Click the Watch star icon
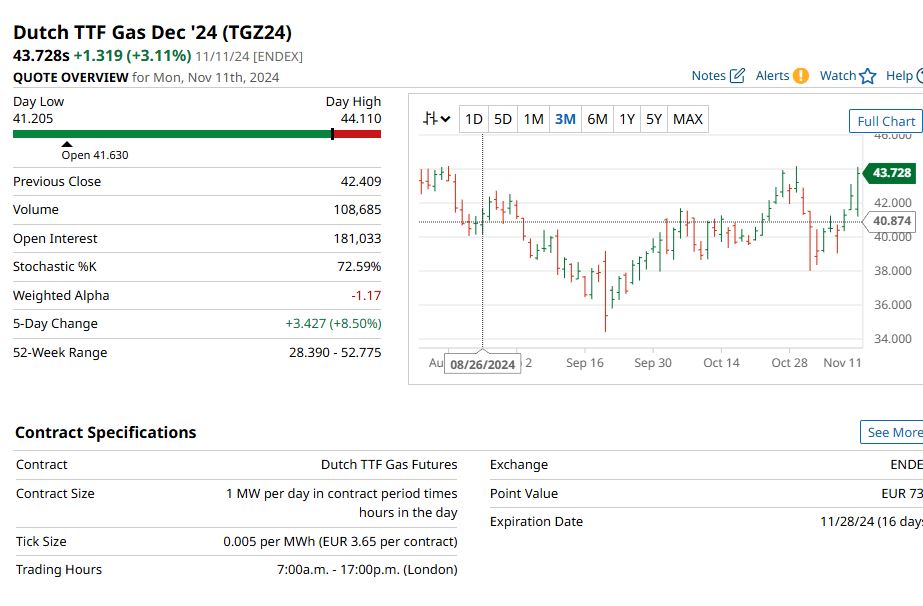Screen dimensions: 923x606 [867, 76]
